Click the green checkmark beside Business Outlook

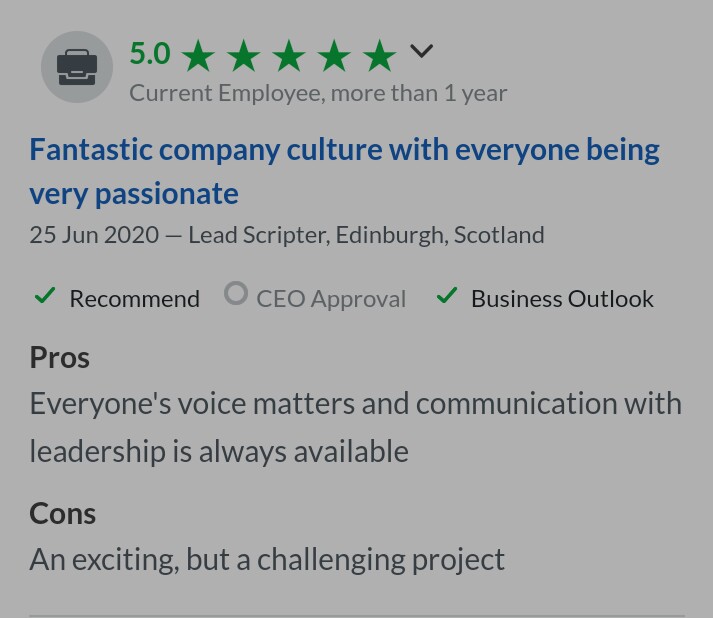coord(447,296)
